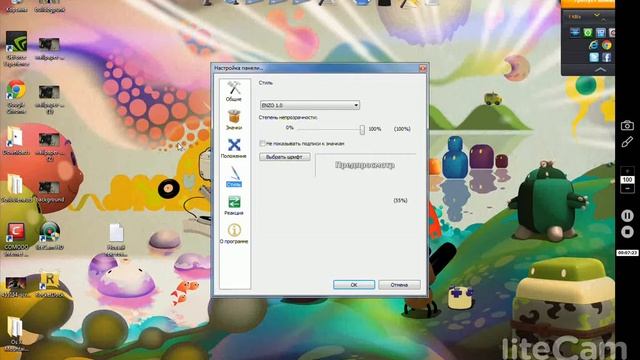Click the Предпросмотр preview area
Viewport: 640px width, 360px height.
click(365, 165)
